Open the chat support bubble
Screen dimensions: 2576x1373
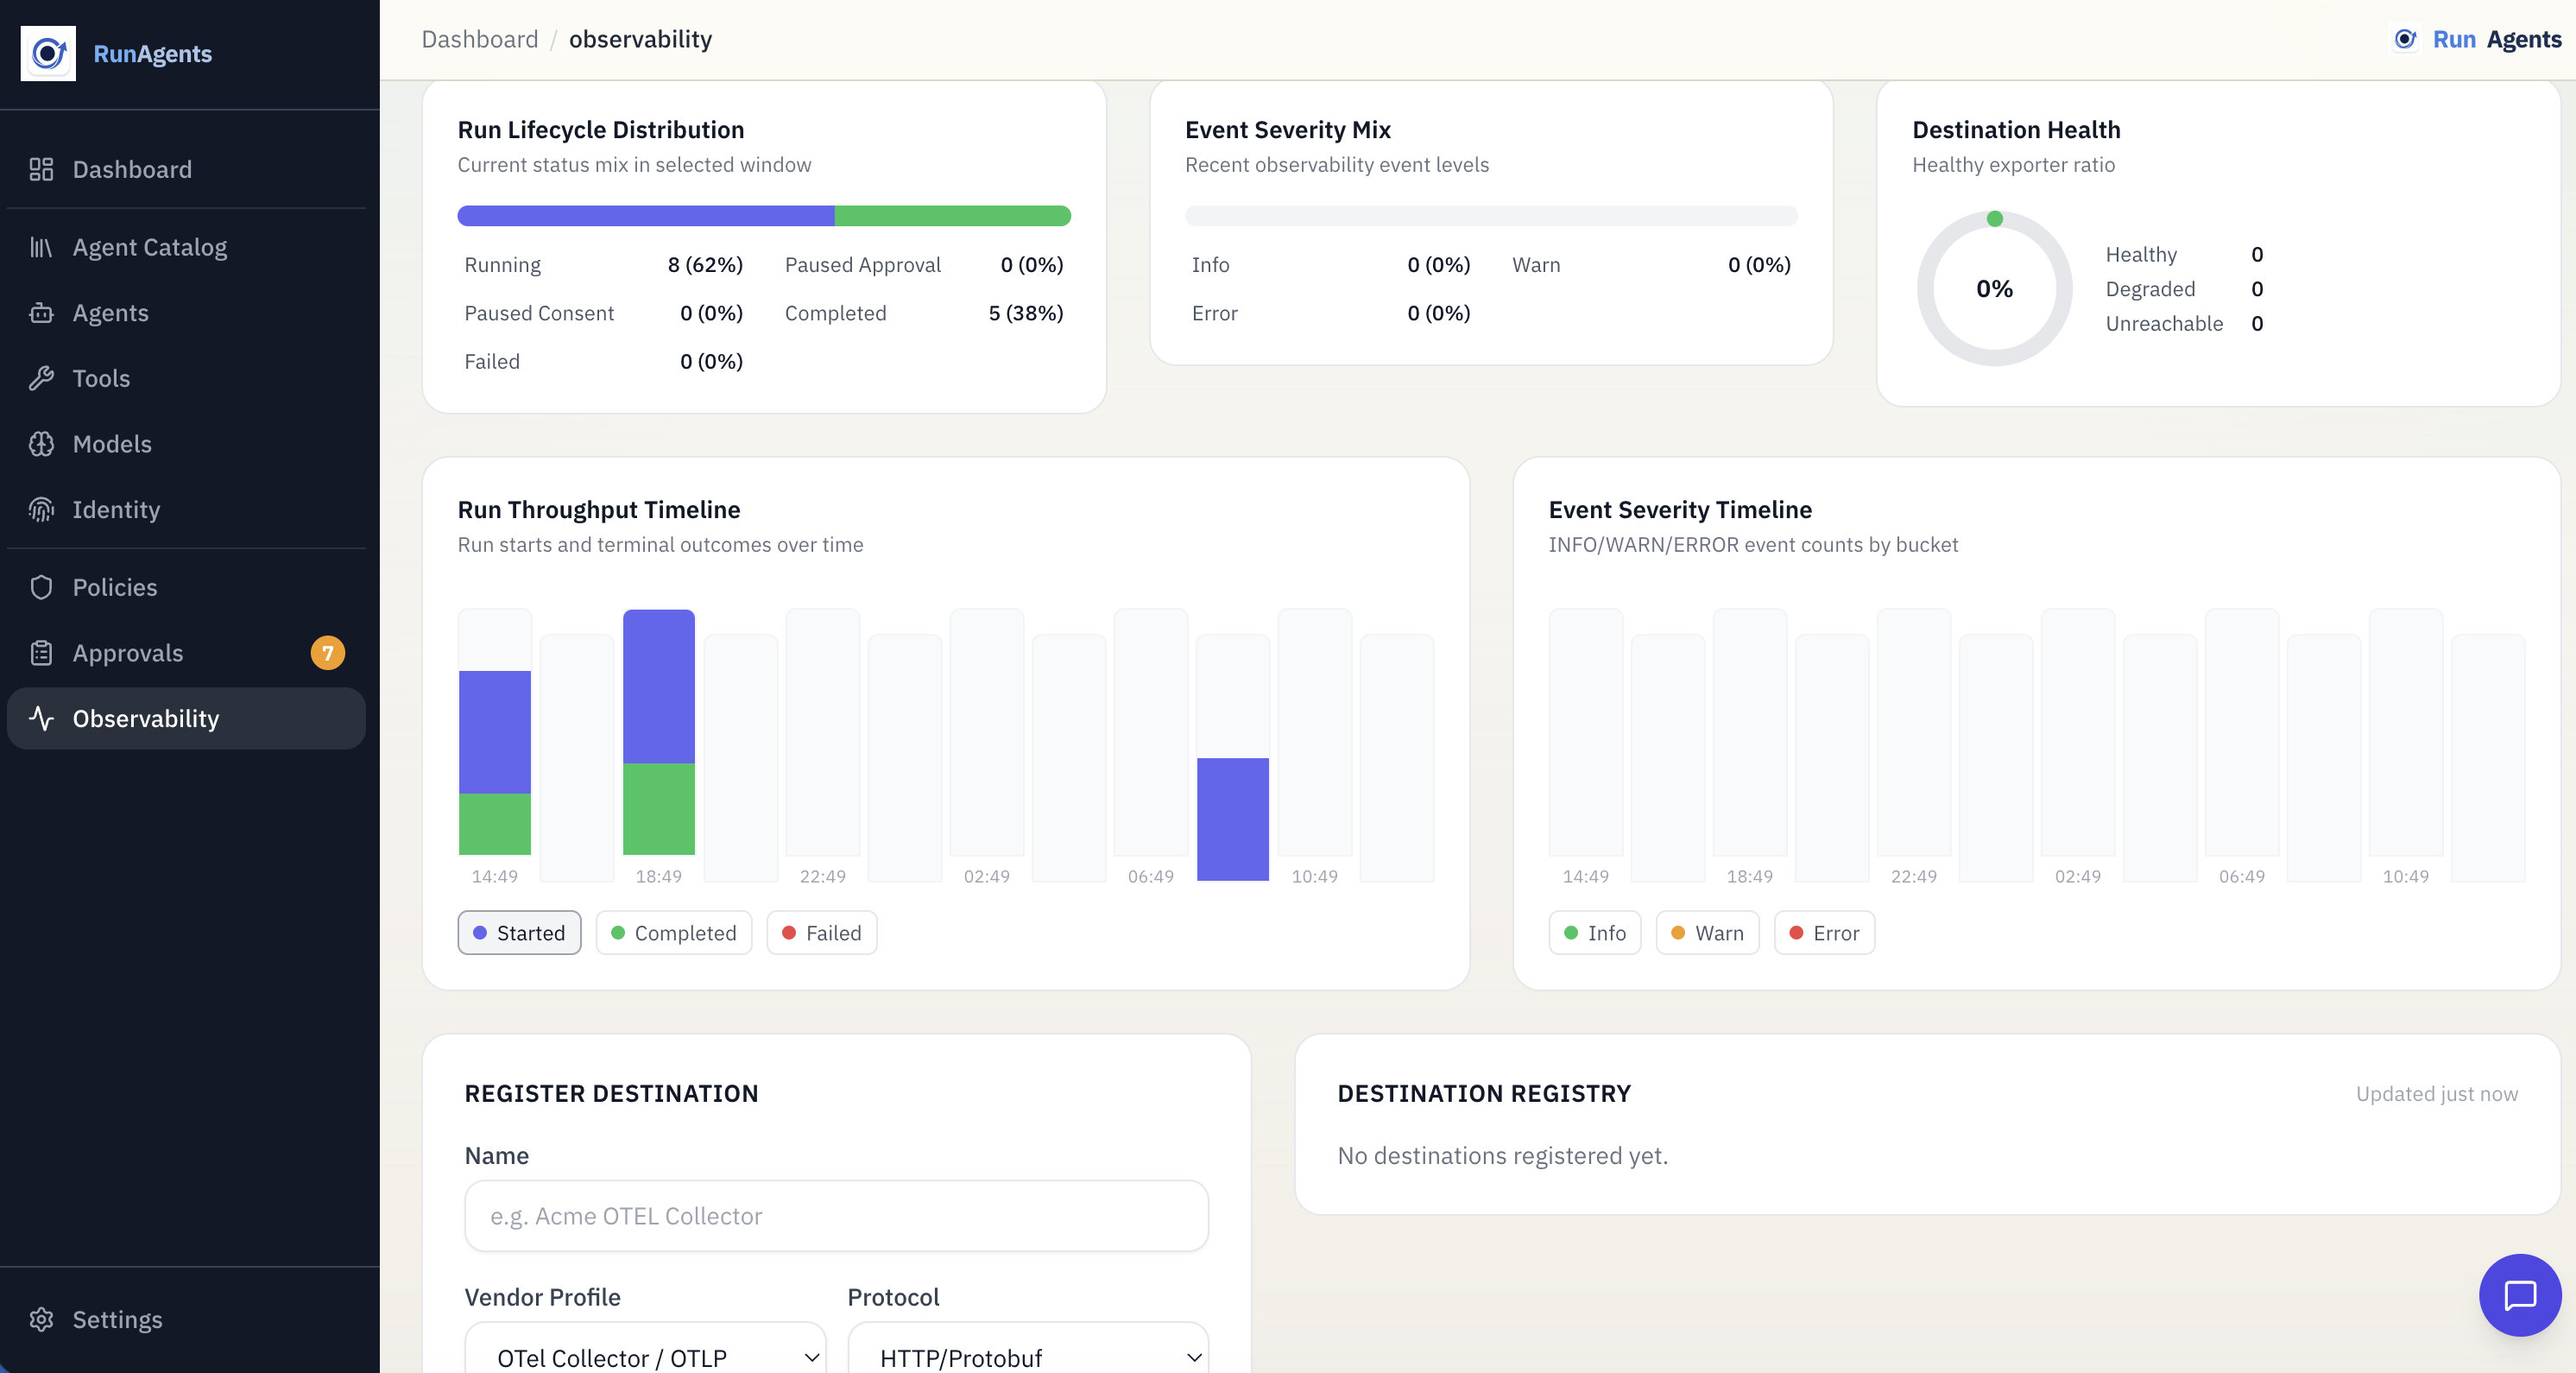point(2520,1295)
